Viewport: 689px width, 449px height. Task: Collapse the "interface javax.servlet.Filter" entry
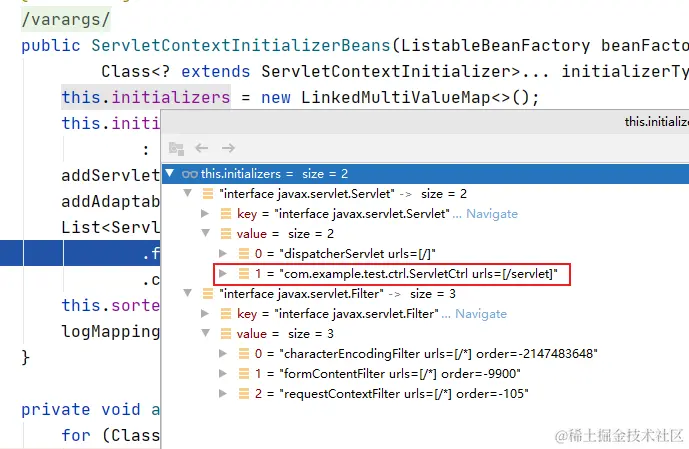[x=188, y=293]
